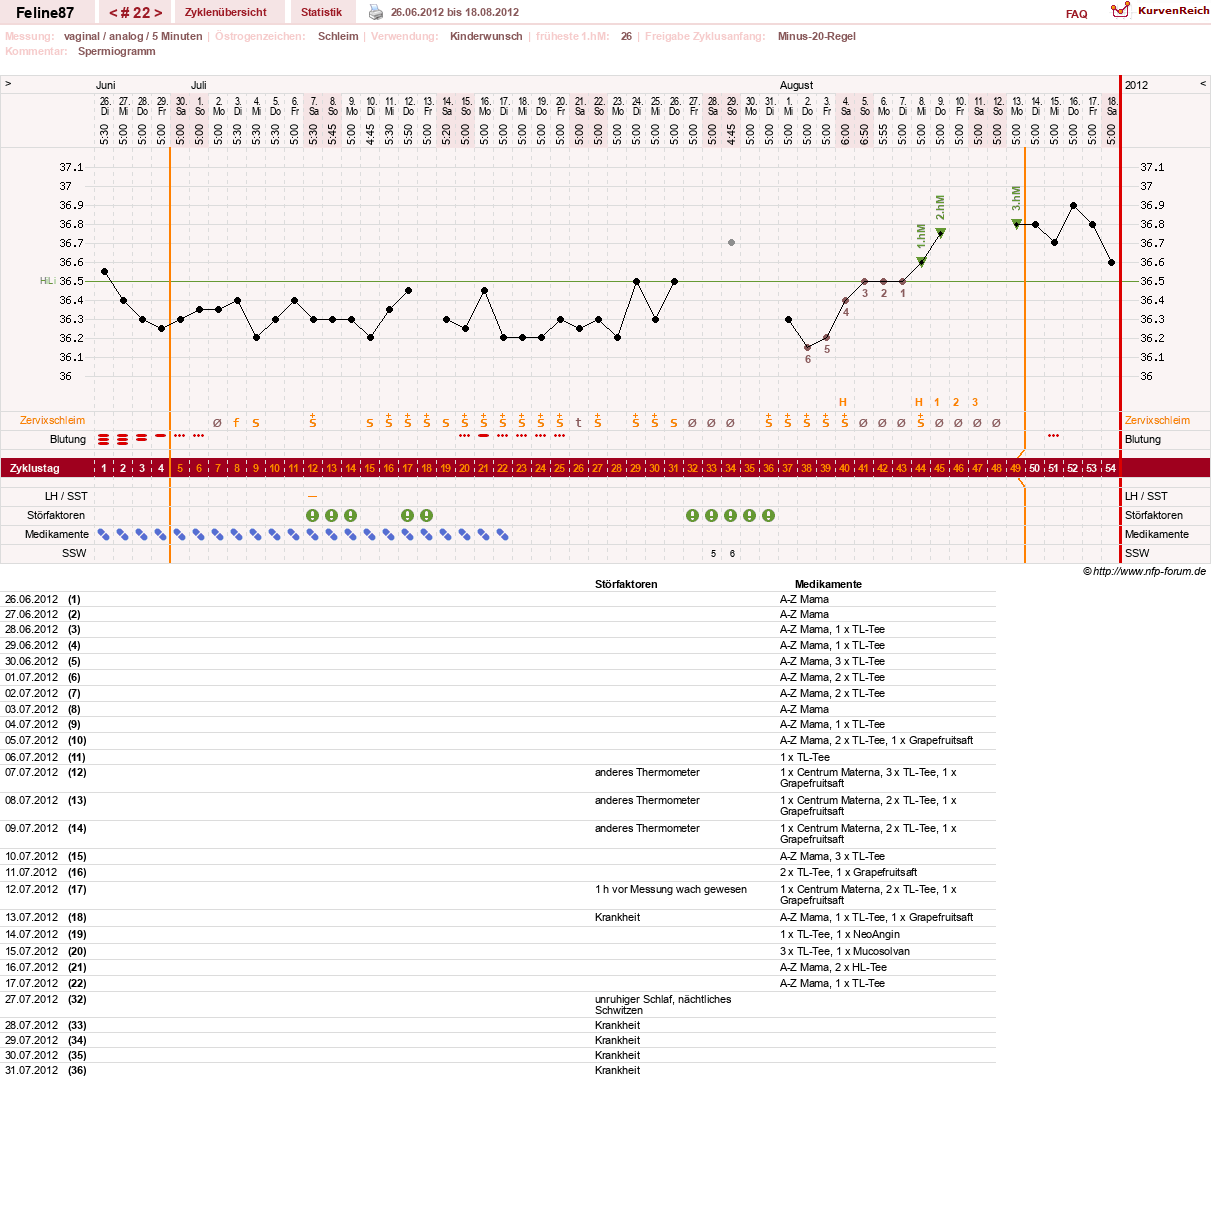Click the Medikamente pill icon on cycle day 16
This screenshot has width=1211, height=1213.
click(x=389, y=535)
